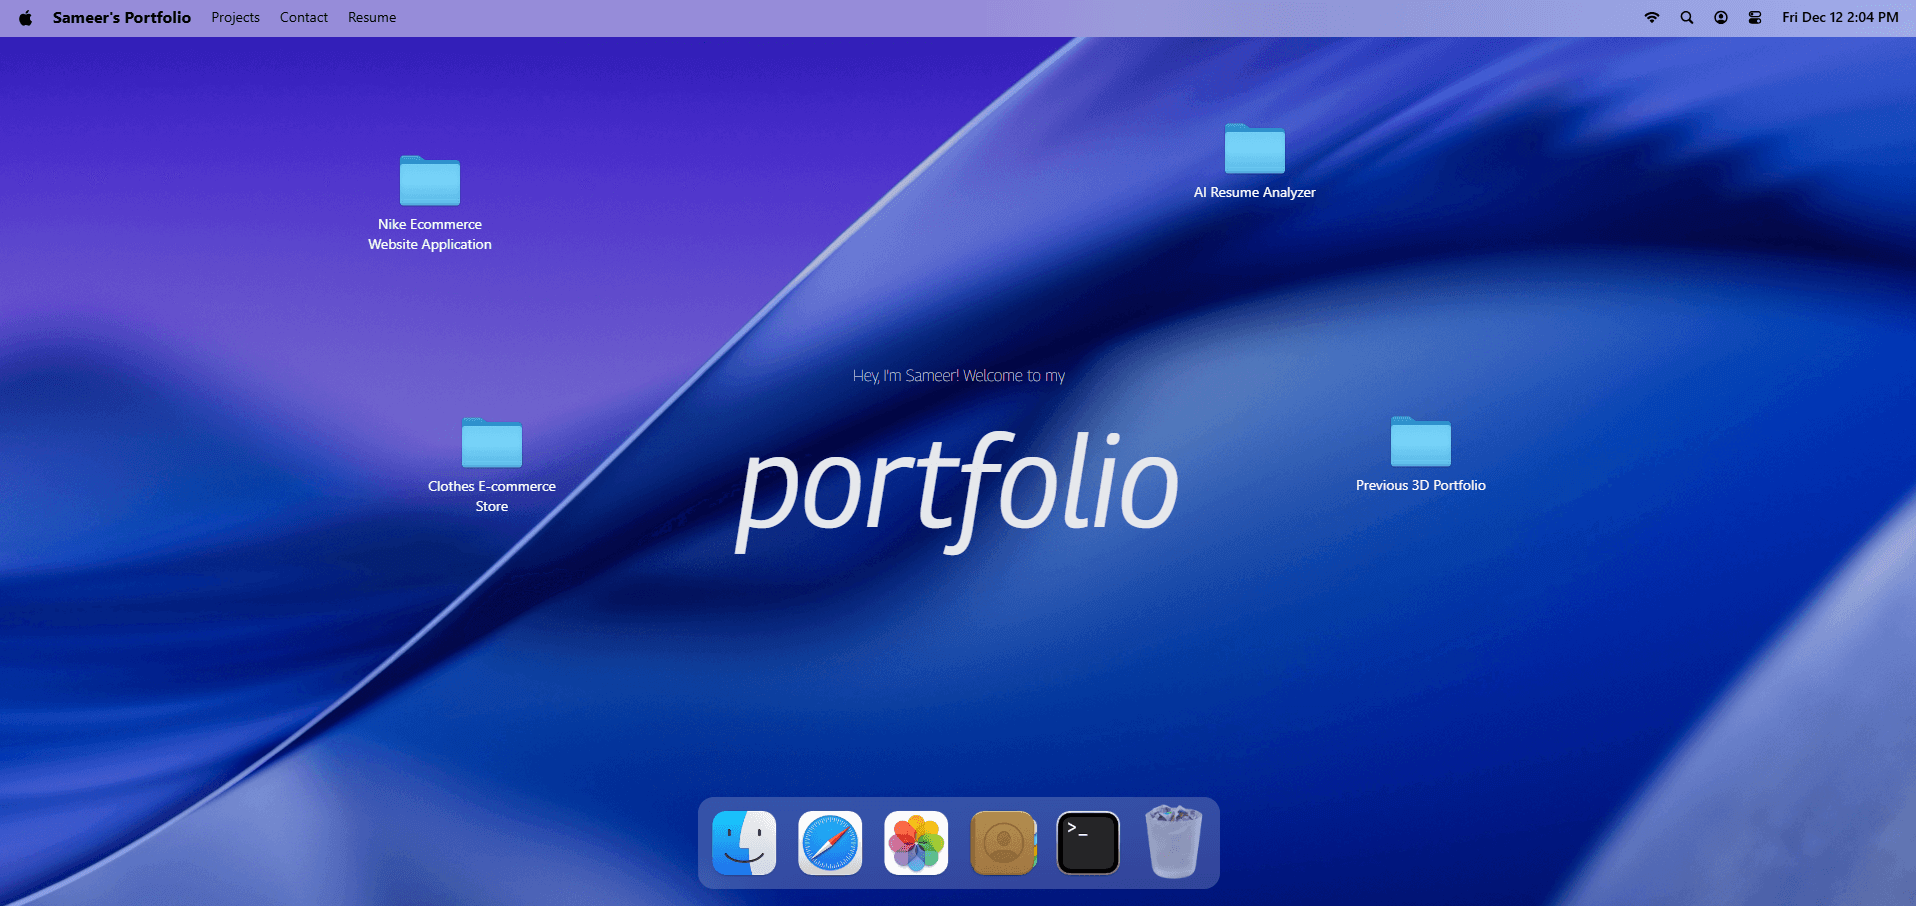Screen dimensions: 1916x906
Task: Open the Trash in the dock
Action: [x=1174, y=842]
